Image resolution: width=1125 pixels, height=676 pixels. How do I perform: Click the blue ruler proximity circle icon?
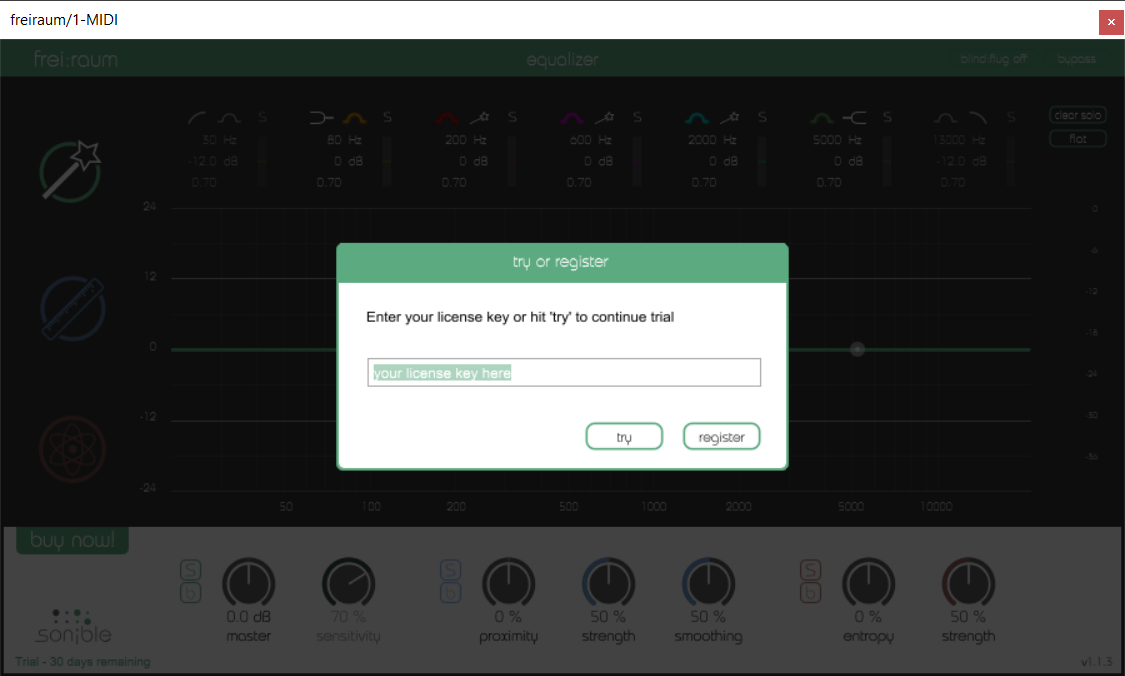tap(72, 308)
